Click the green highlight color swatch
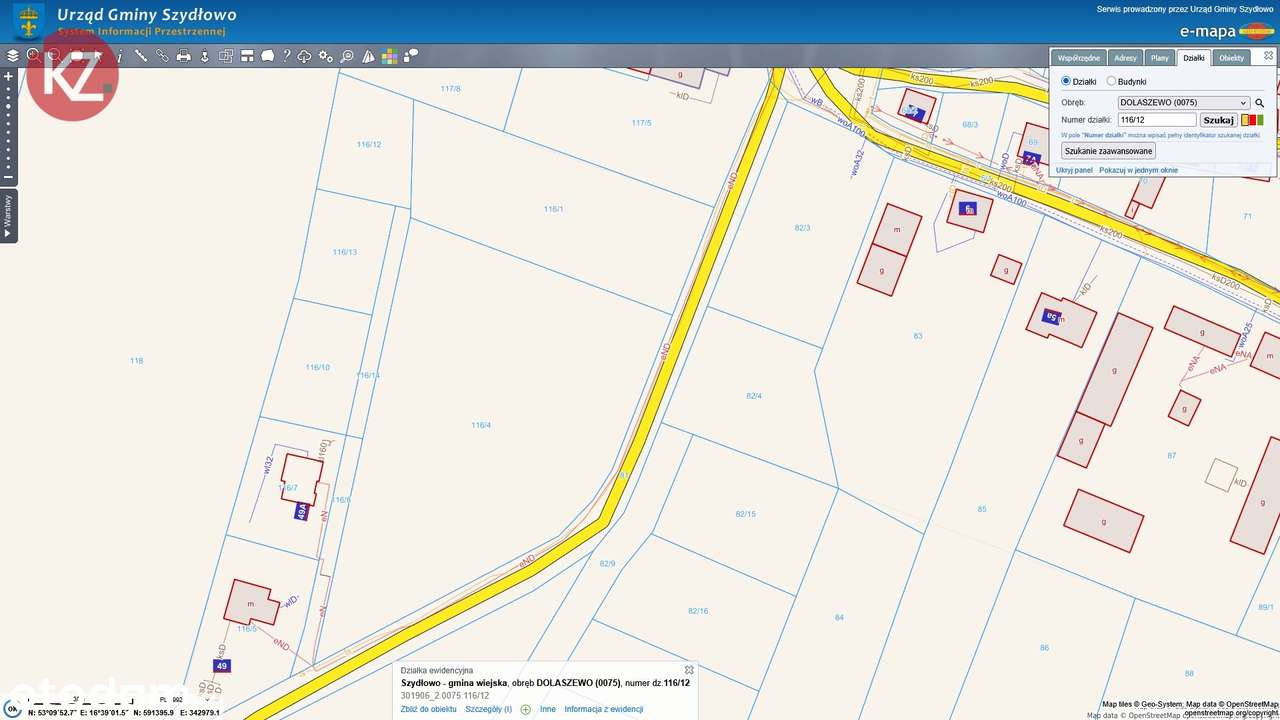 pos(1260,120)
